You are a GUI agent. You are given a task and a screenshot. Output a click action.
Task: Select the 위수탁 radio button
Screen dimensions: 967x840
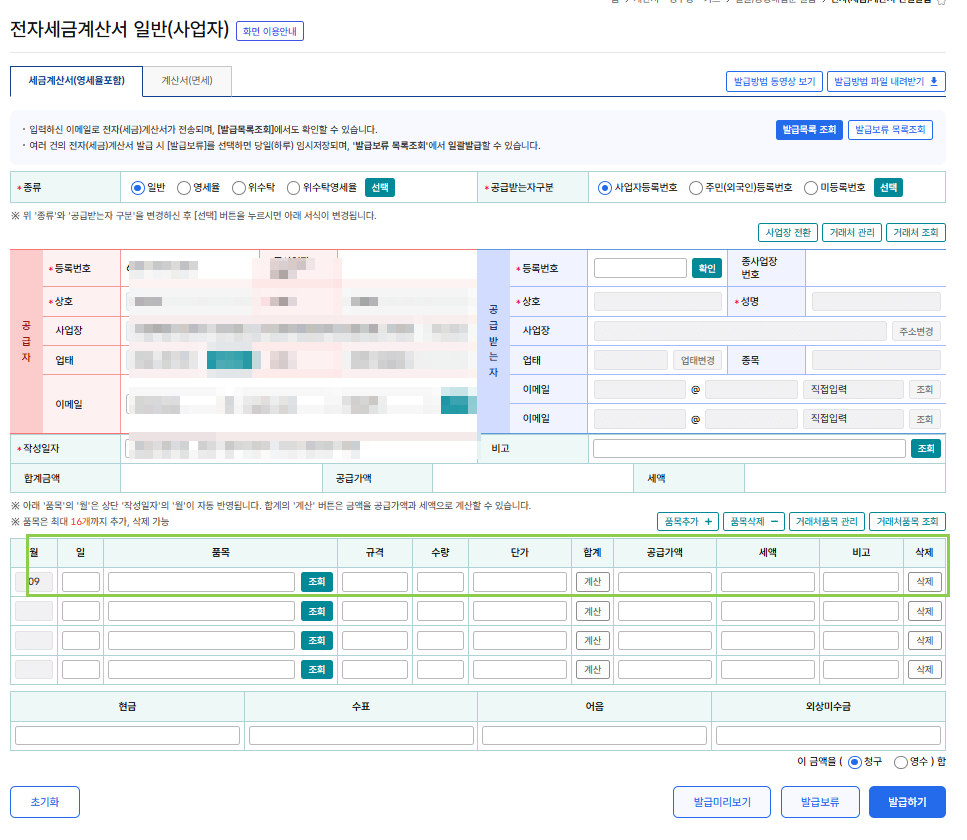pos(239,187)
